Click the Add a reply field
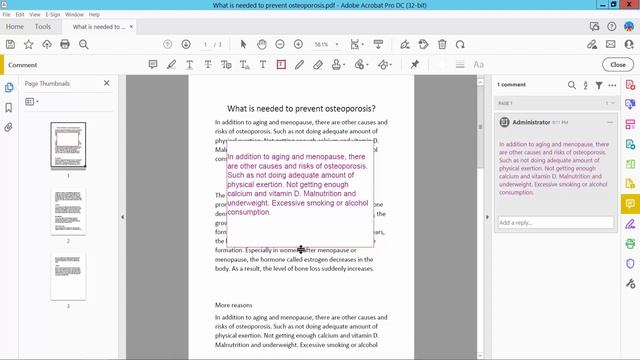 pos(556,222)
